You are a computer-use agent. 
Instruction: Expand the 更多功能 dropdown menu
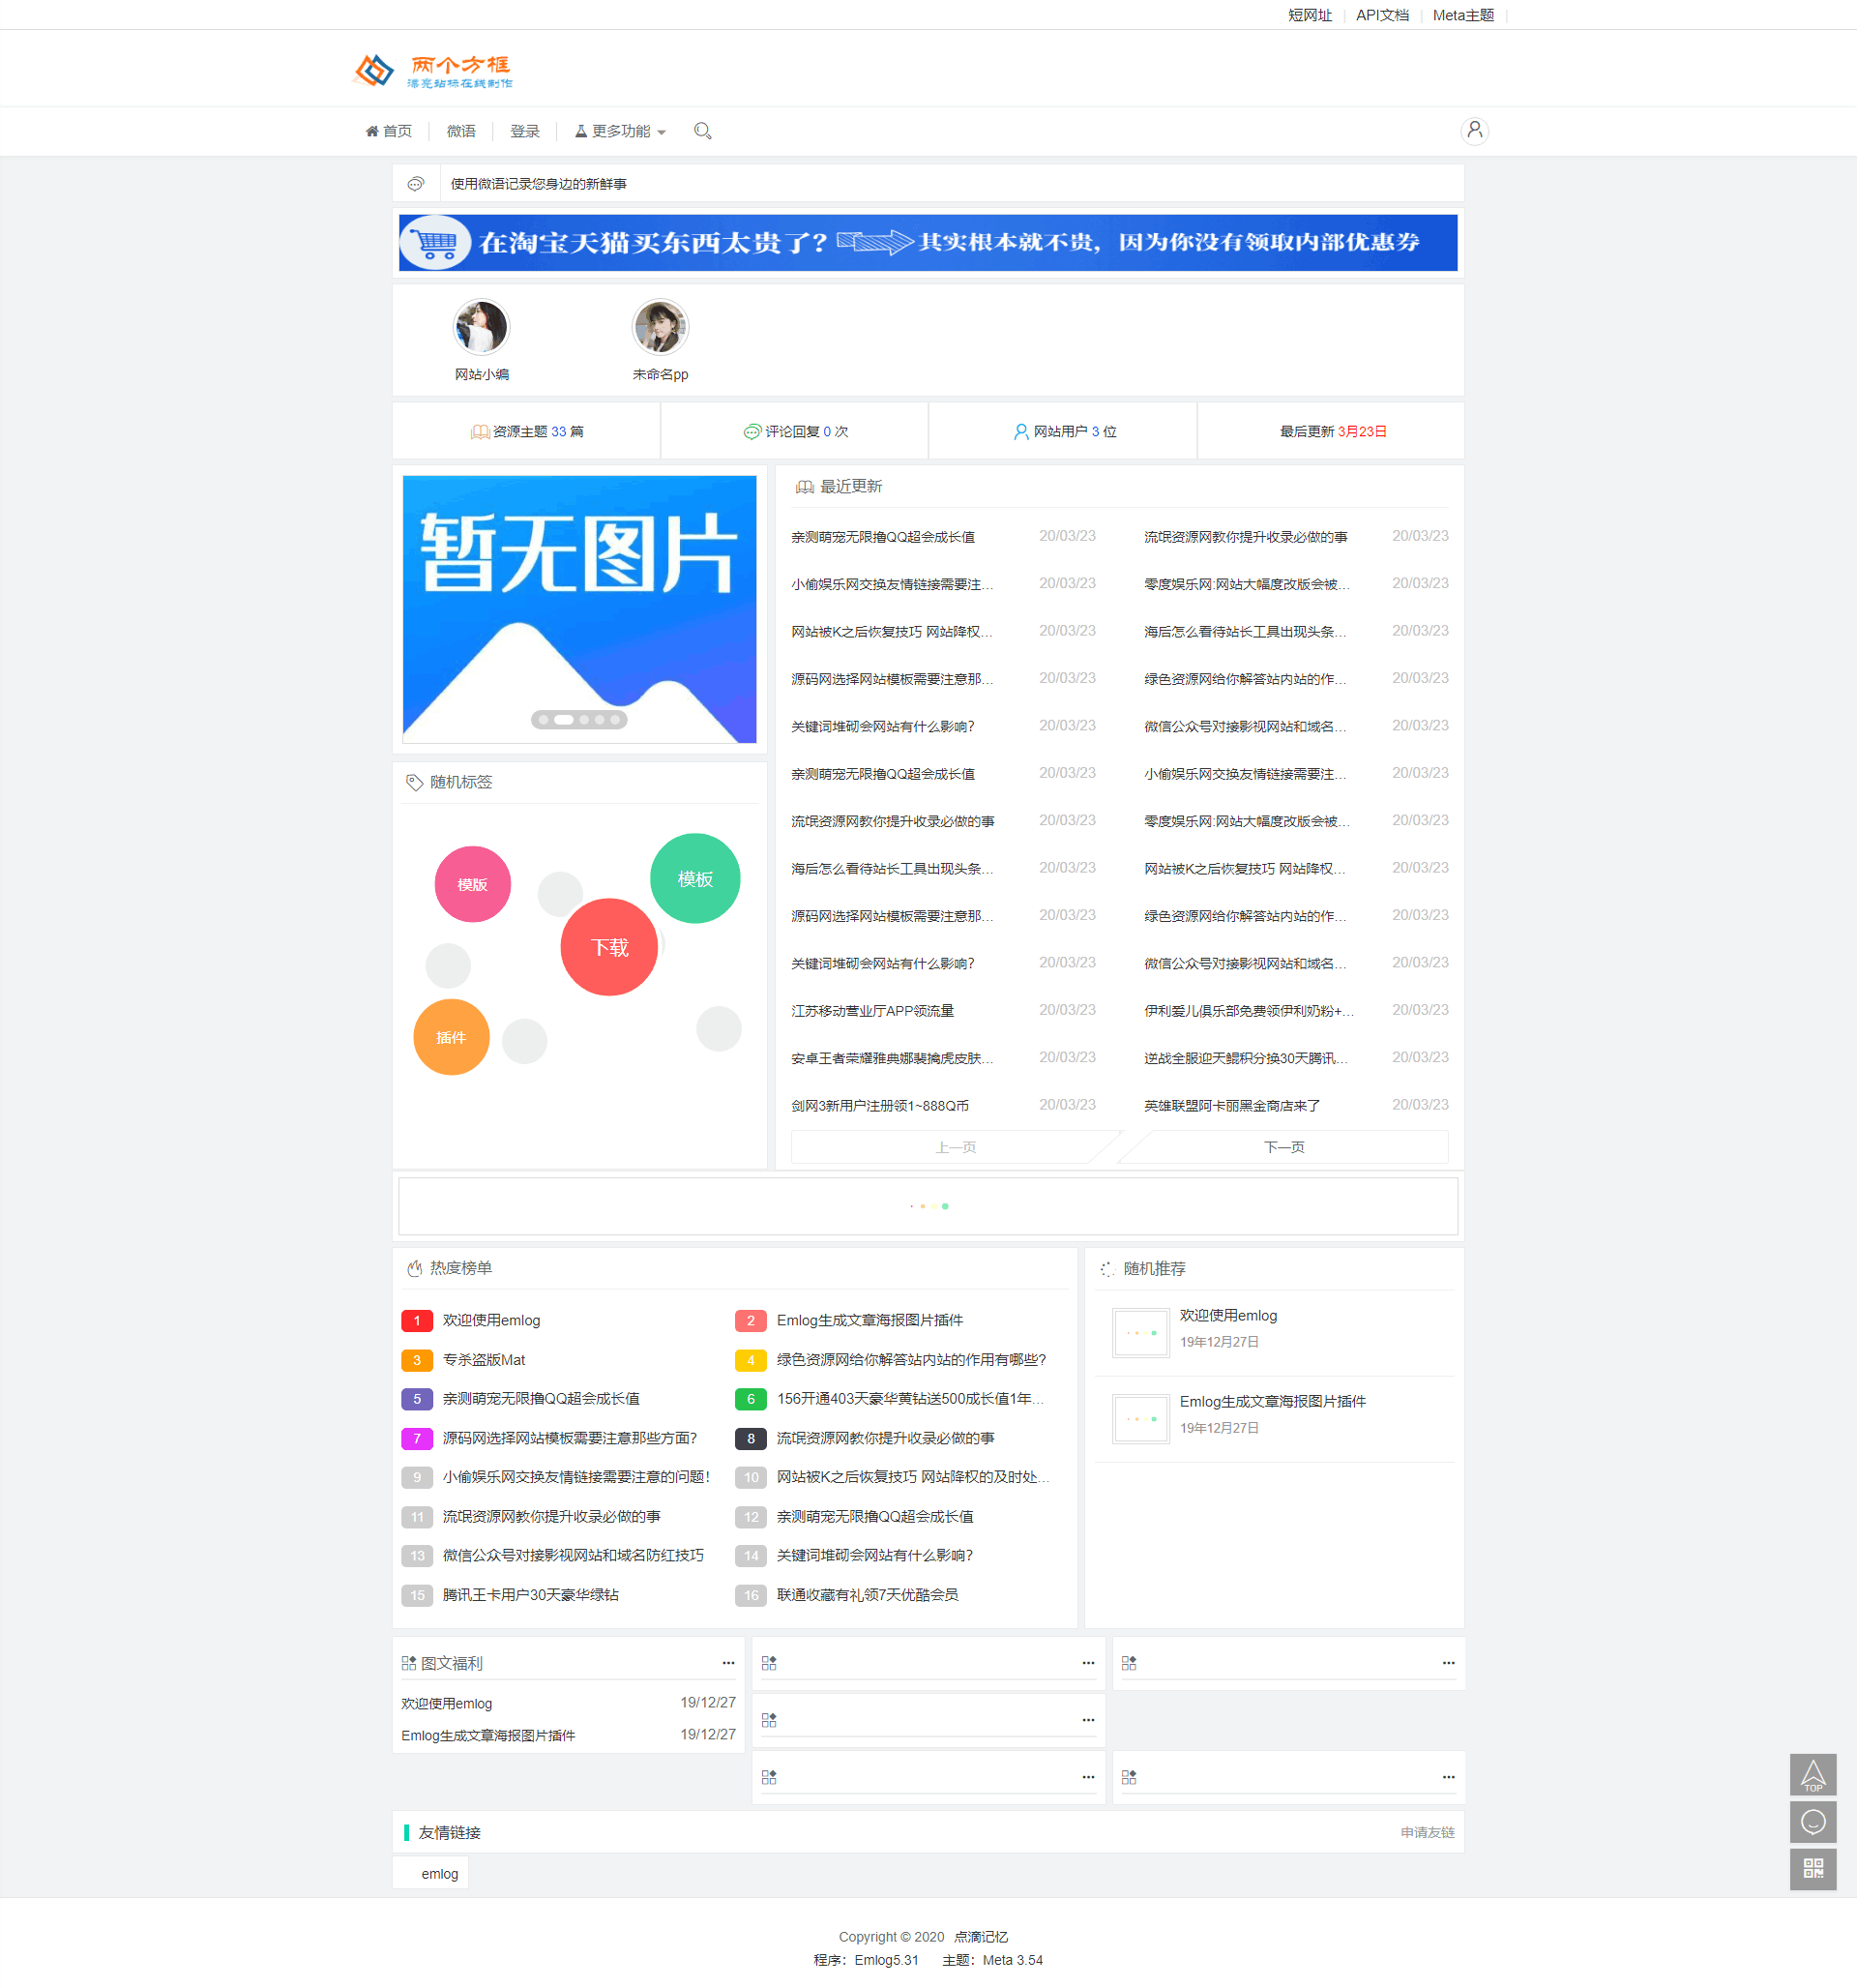click(620, 131)
